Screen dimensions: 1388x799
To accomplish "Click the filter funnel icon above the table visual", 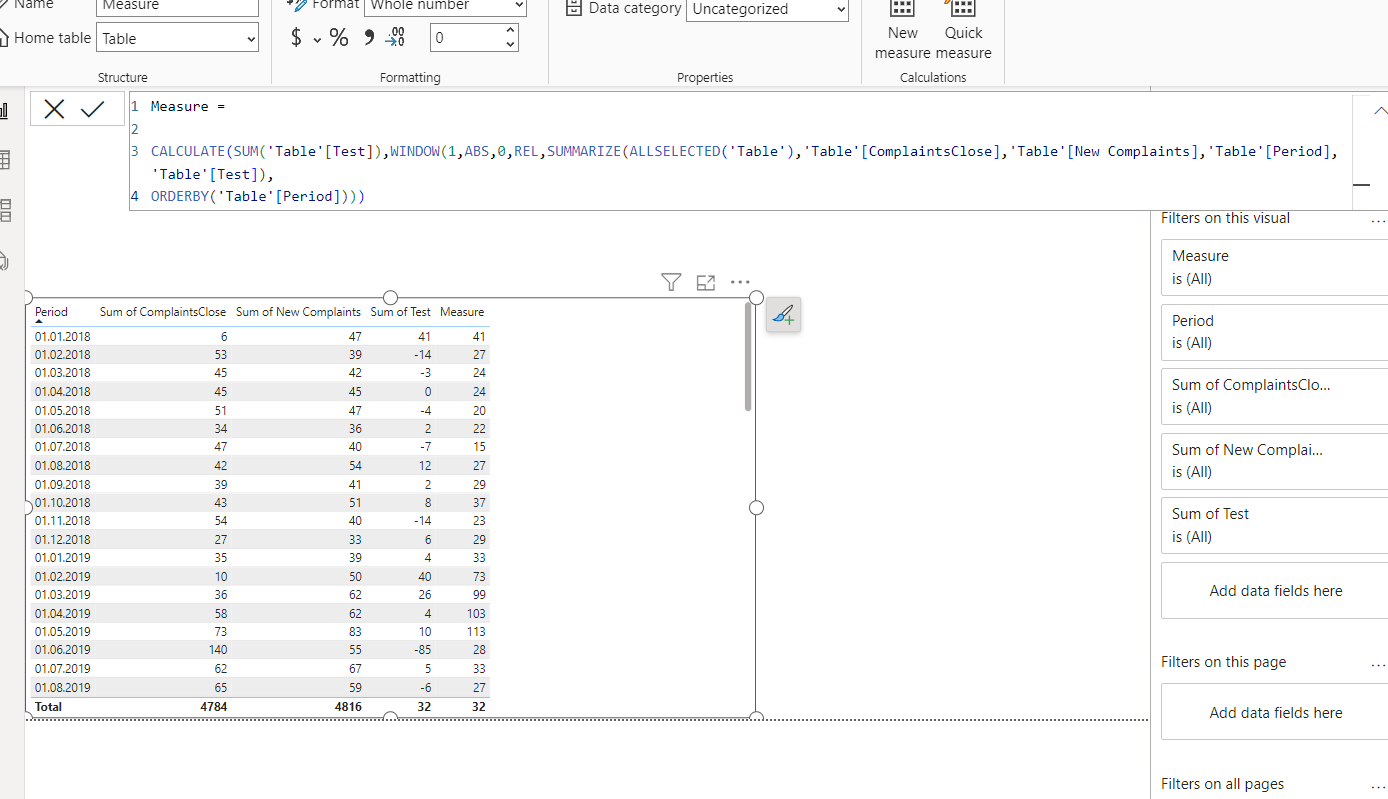I will click(671, 283).
